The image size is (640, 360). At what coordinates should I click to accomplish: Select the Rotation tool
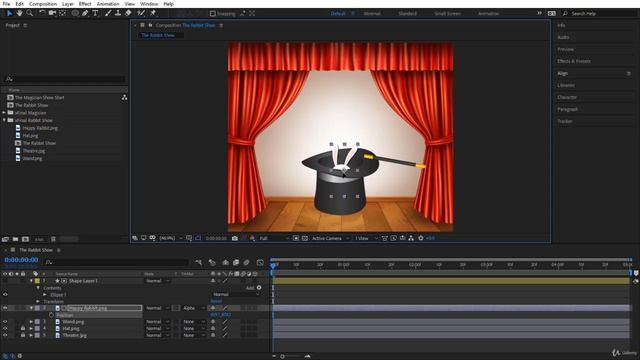[42, 13]
